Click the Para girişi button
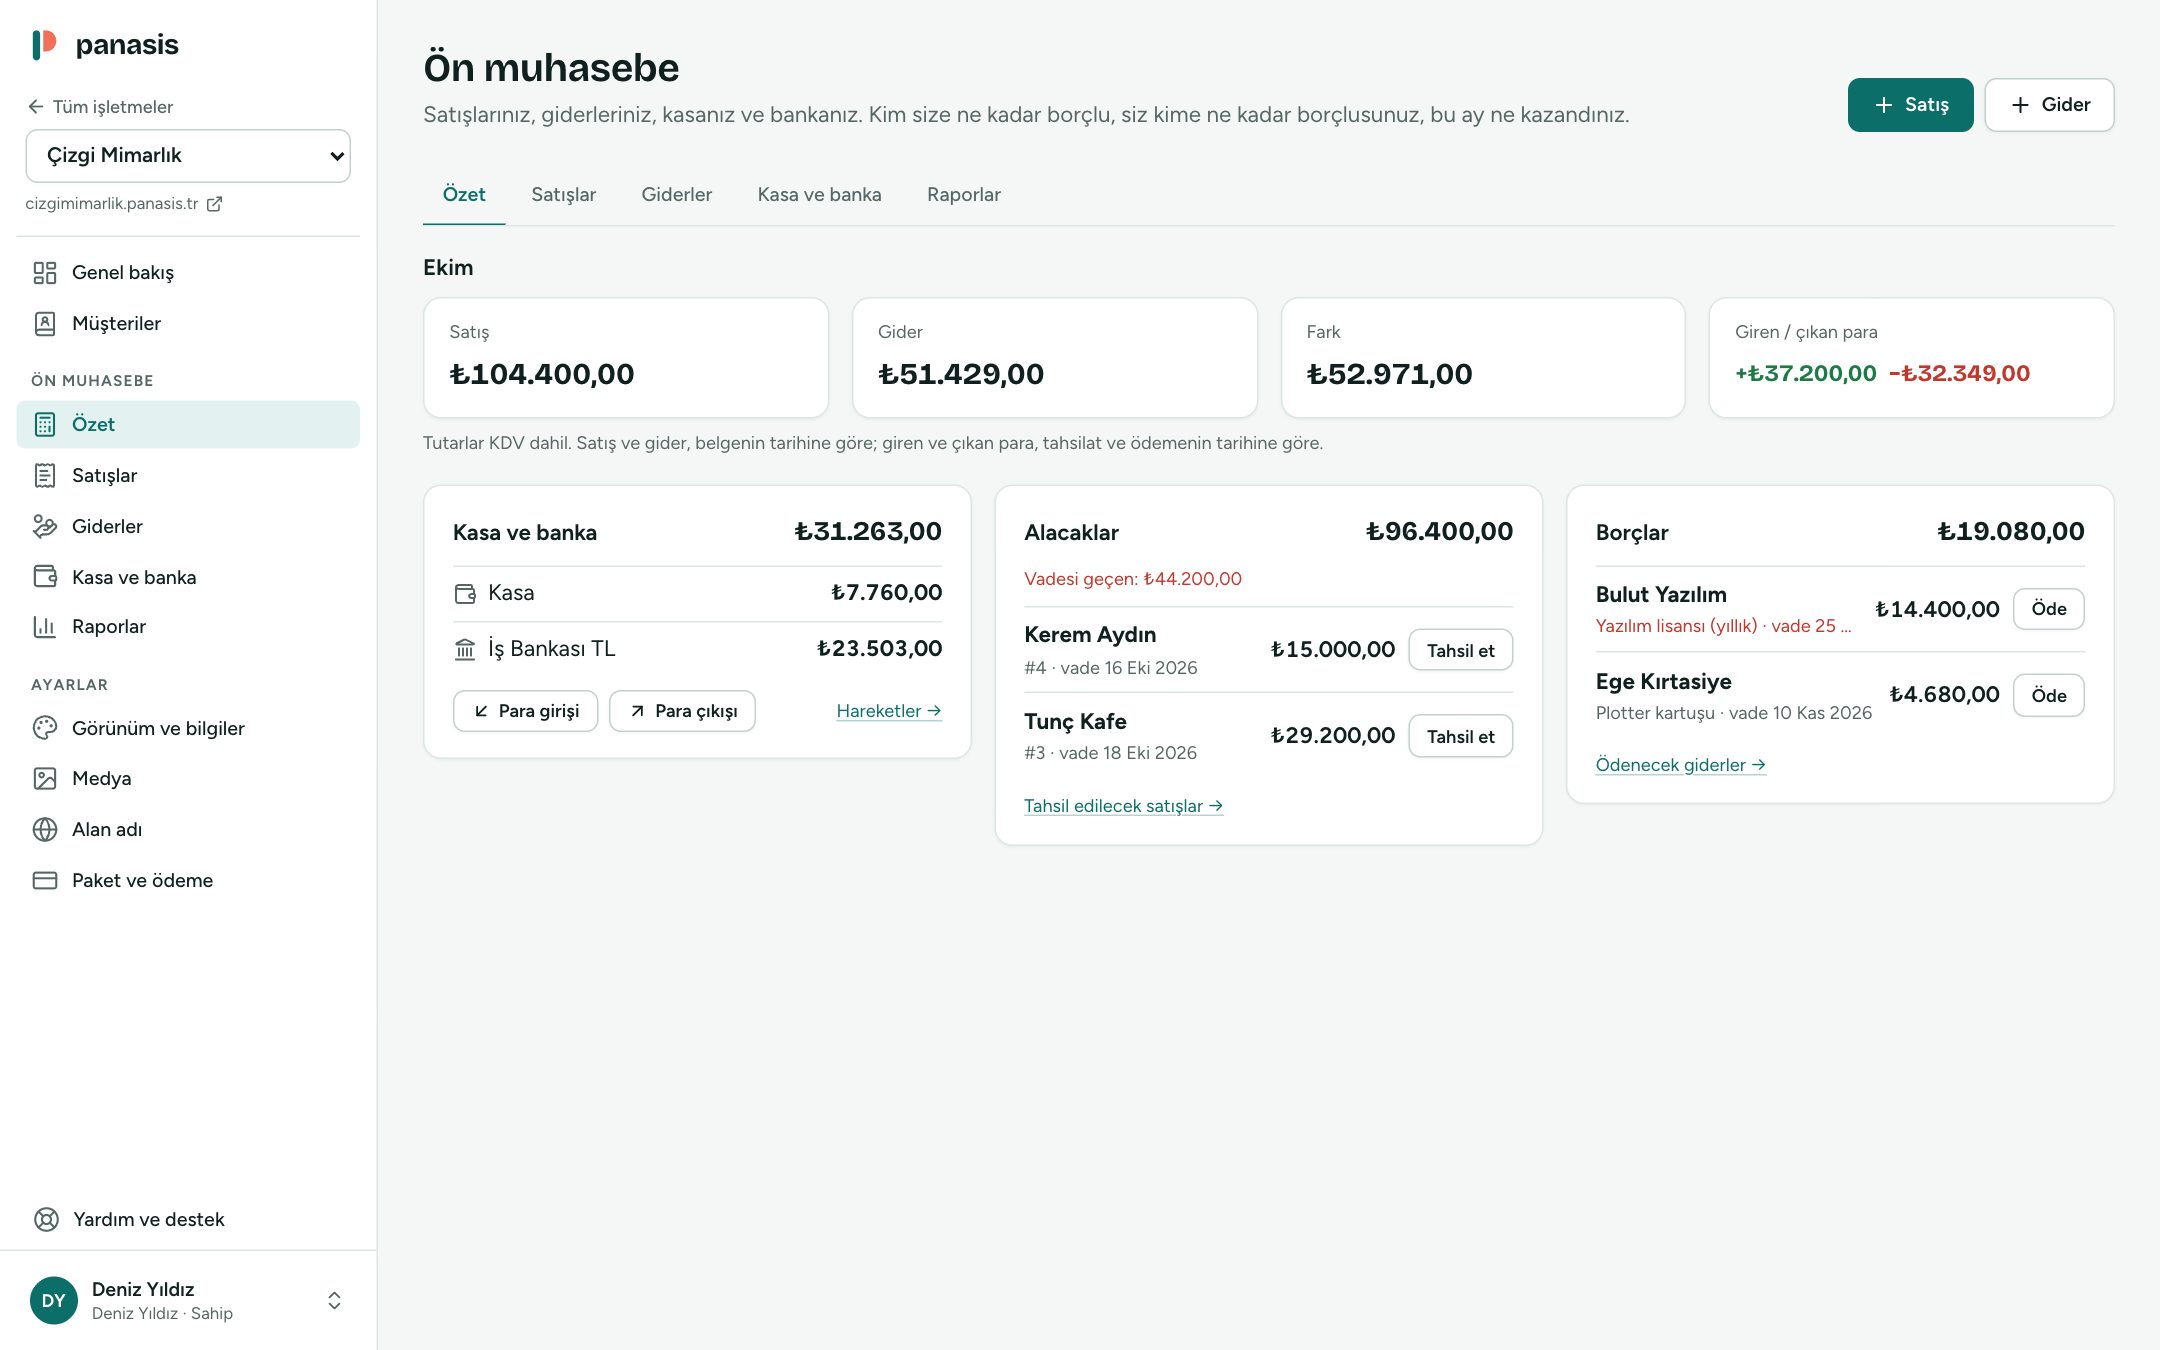This screenshot has height=1350, width=2160. coord(525,711)
